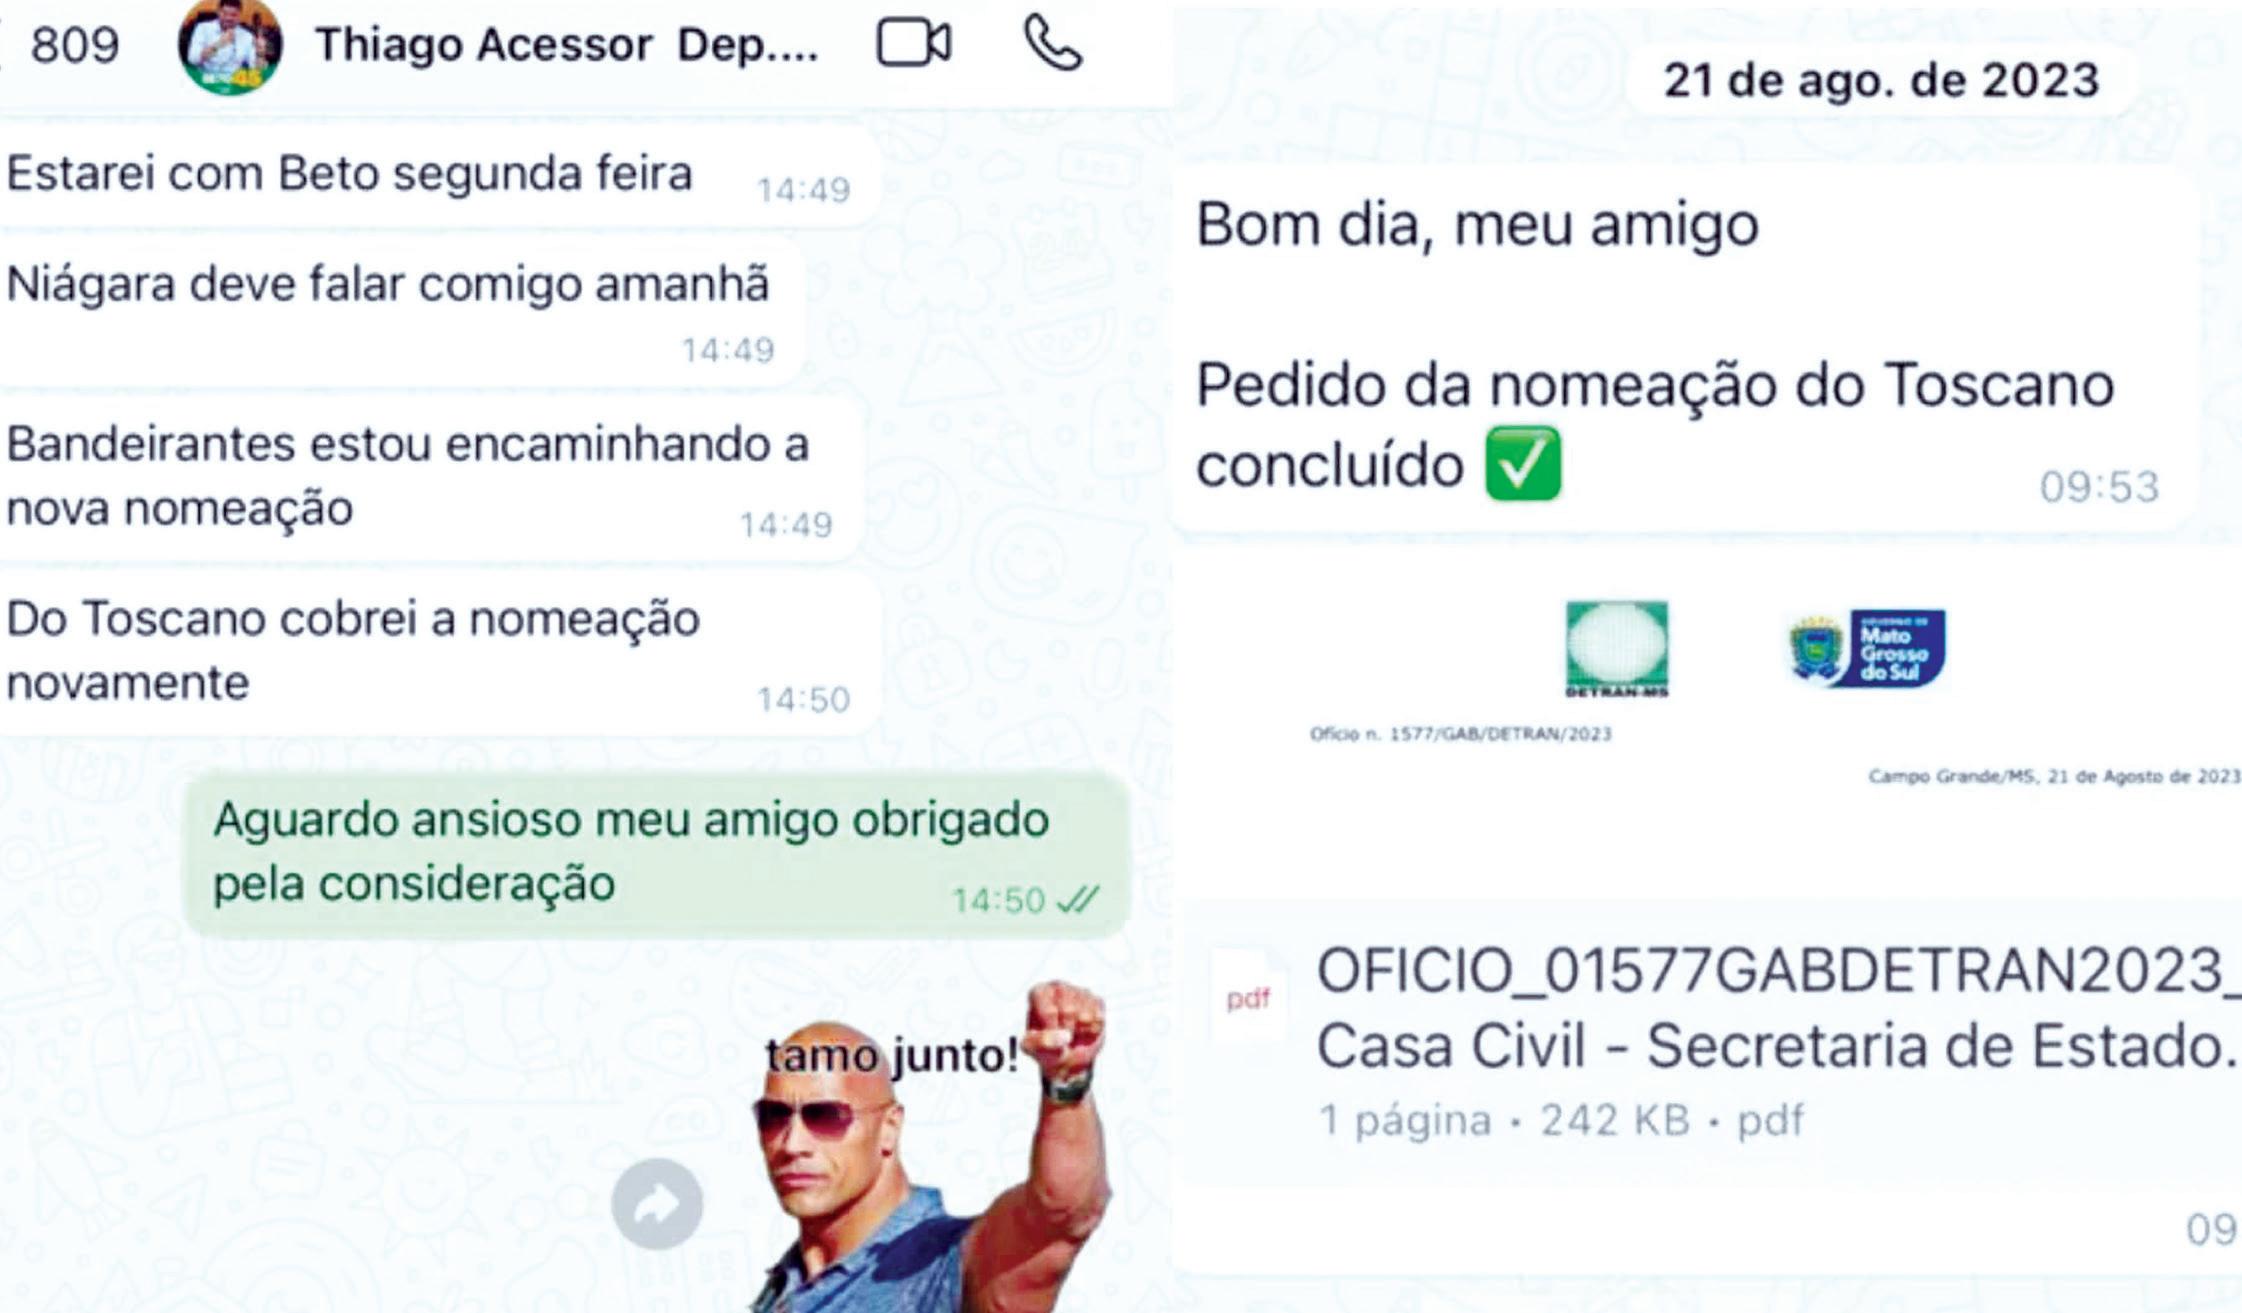Start a voice call via phone icon
The image size is (2242, 1313).
(1052, 44)
